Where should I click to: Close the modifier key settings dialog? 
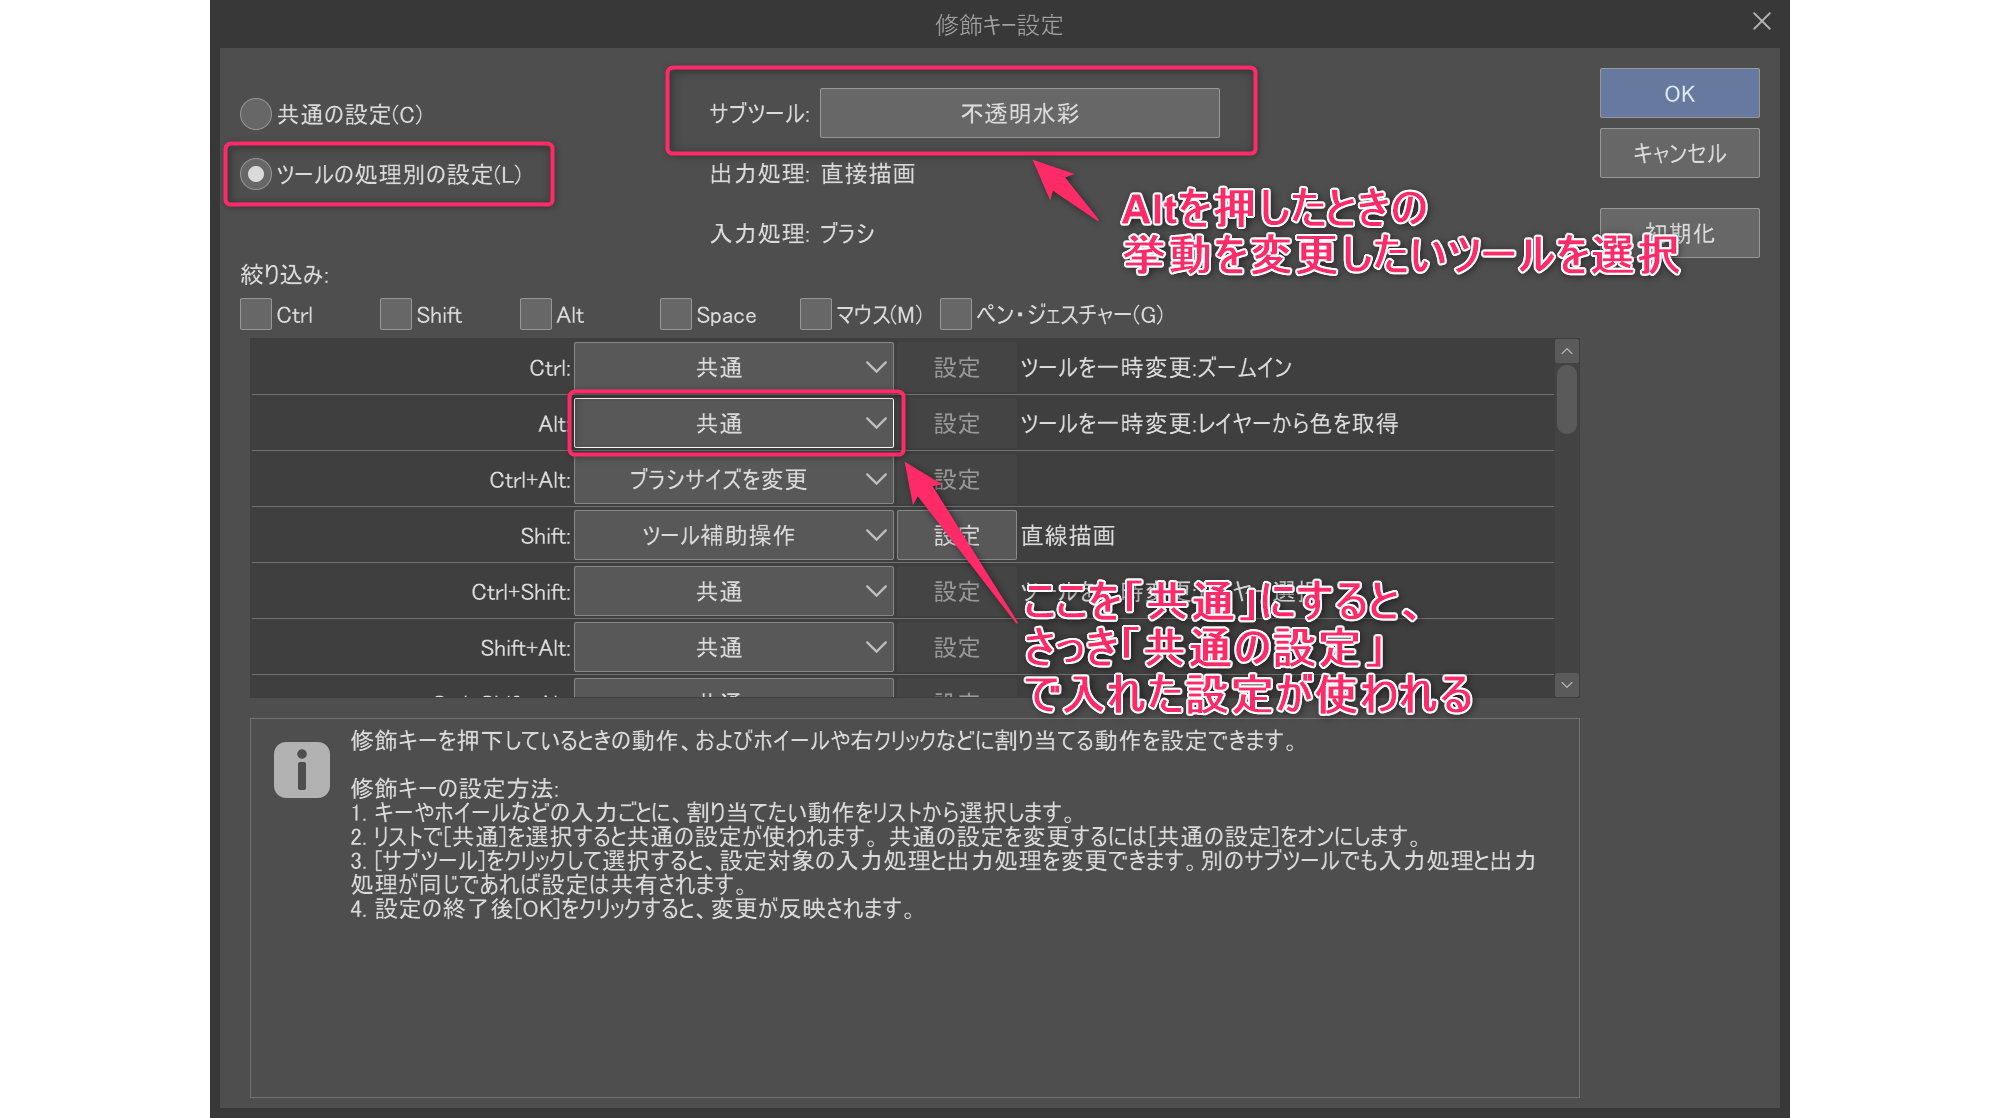click(x=1762, y=22)
